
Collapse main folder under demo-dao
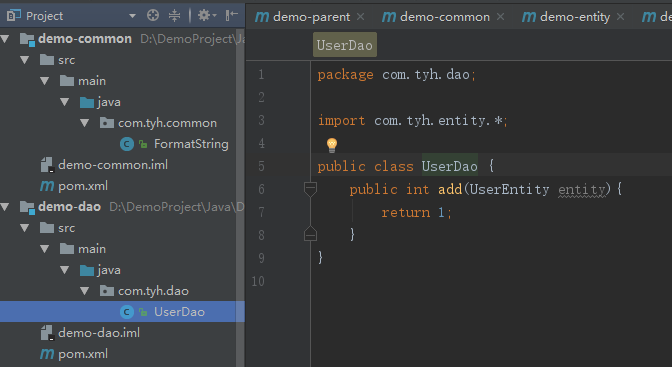click(45, 249)
